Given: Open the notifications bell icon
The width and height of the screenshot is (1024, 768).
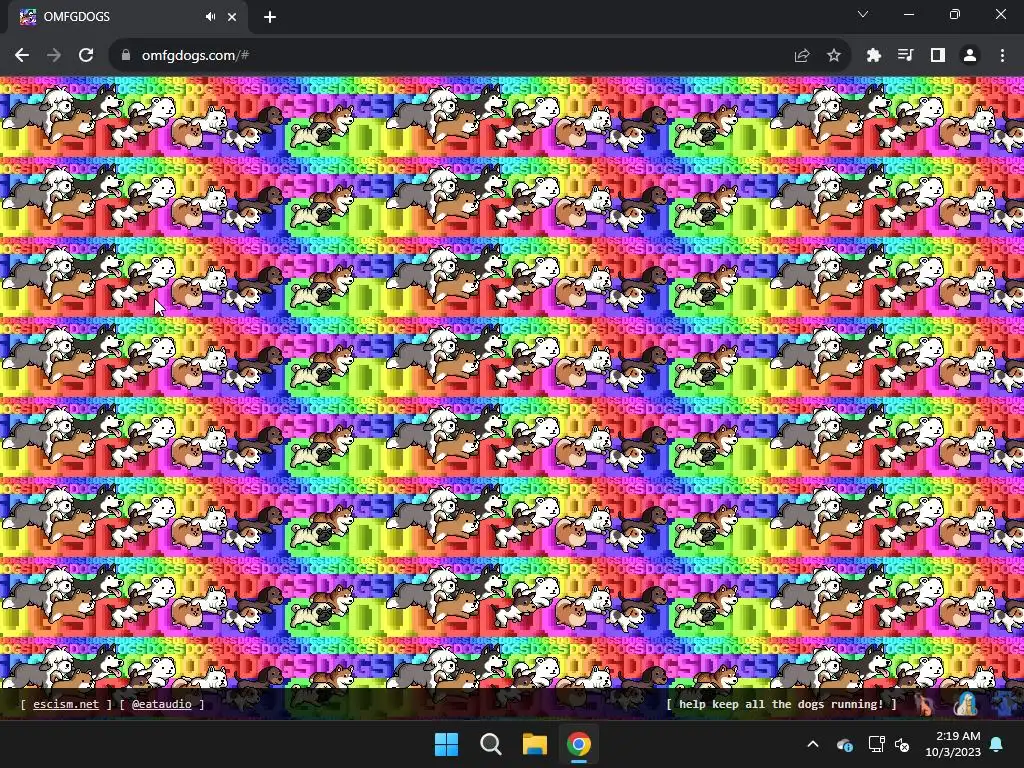Looking at the screenshot, I should tap(997, 744).
